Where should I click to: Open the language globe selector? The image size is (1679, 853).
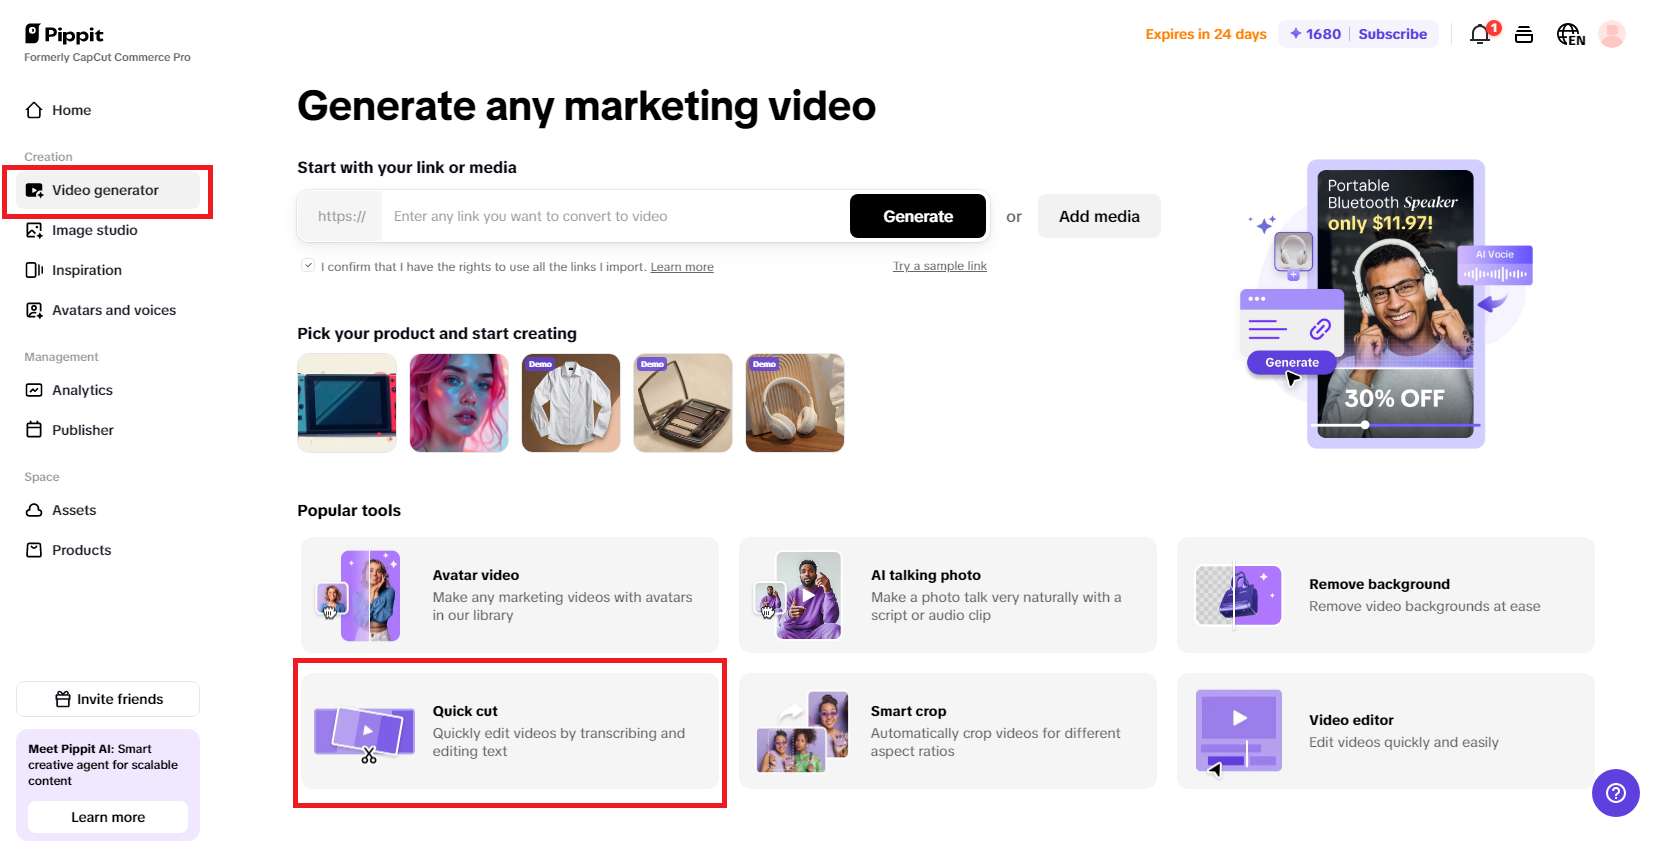pyautogui.click(x=1570, y=35)
